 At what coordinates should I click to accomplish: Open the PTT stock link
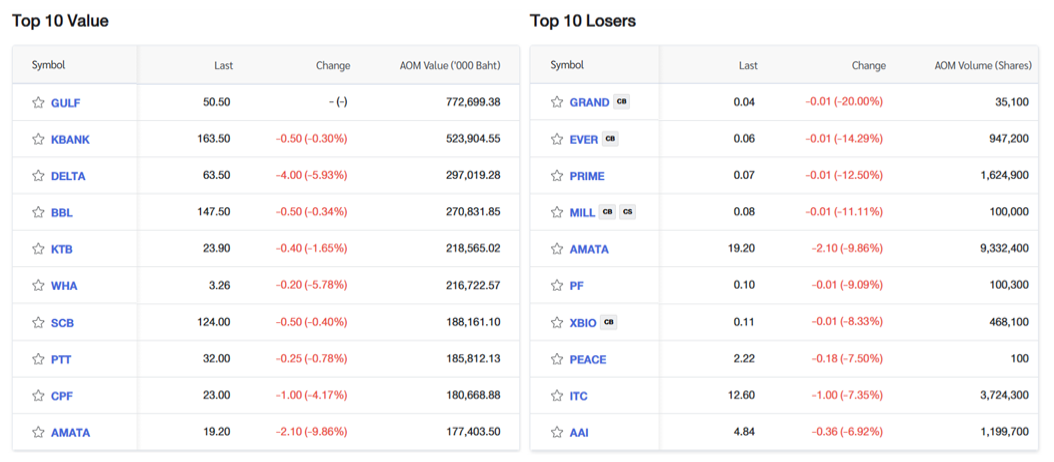tap(61, 359)
